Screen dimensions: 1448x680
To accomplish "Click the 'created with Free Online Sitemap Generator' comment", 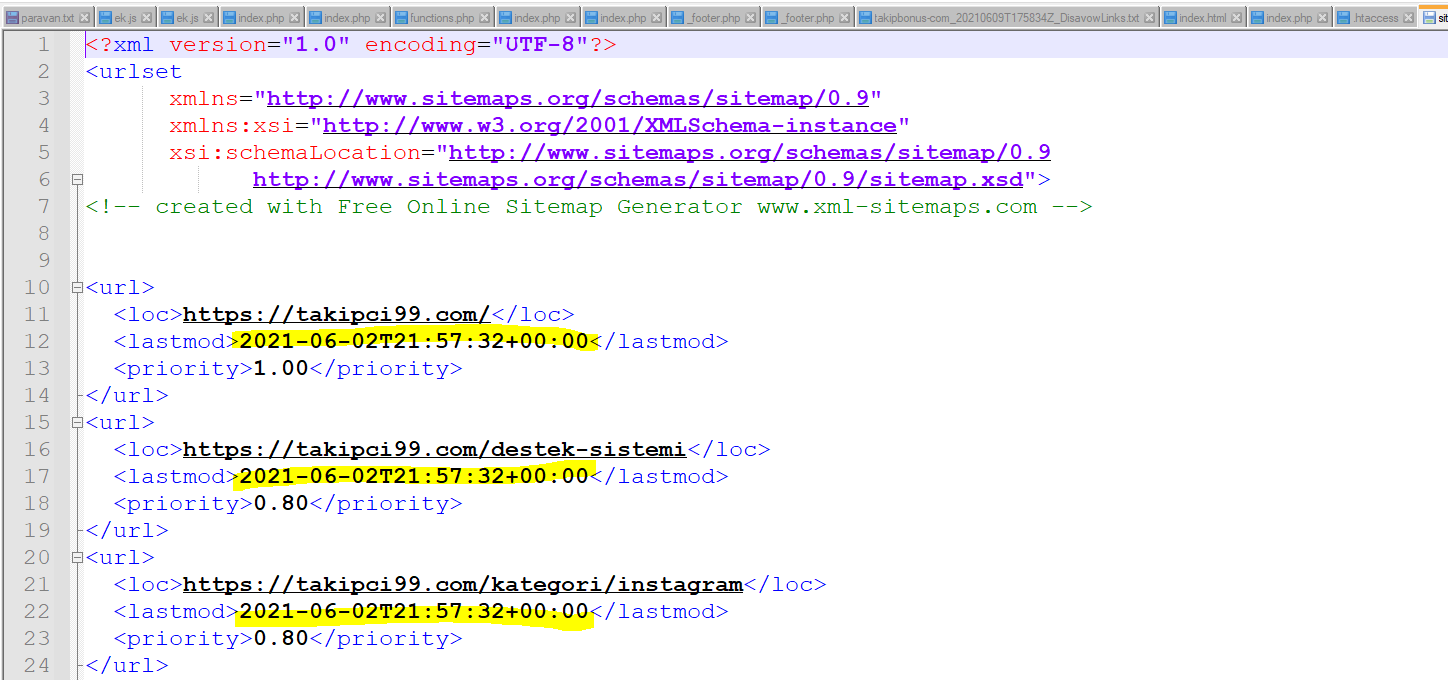I will pos(589,206).
